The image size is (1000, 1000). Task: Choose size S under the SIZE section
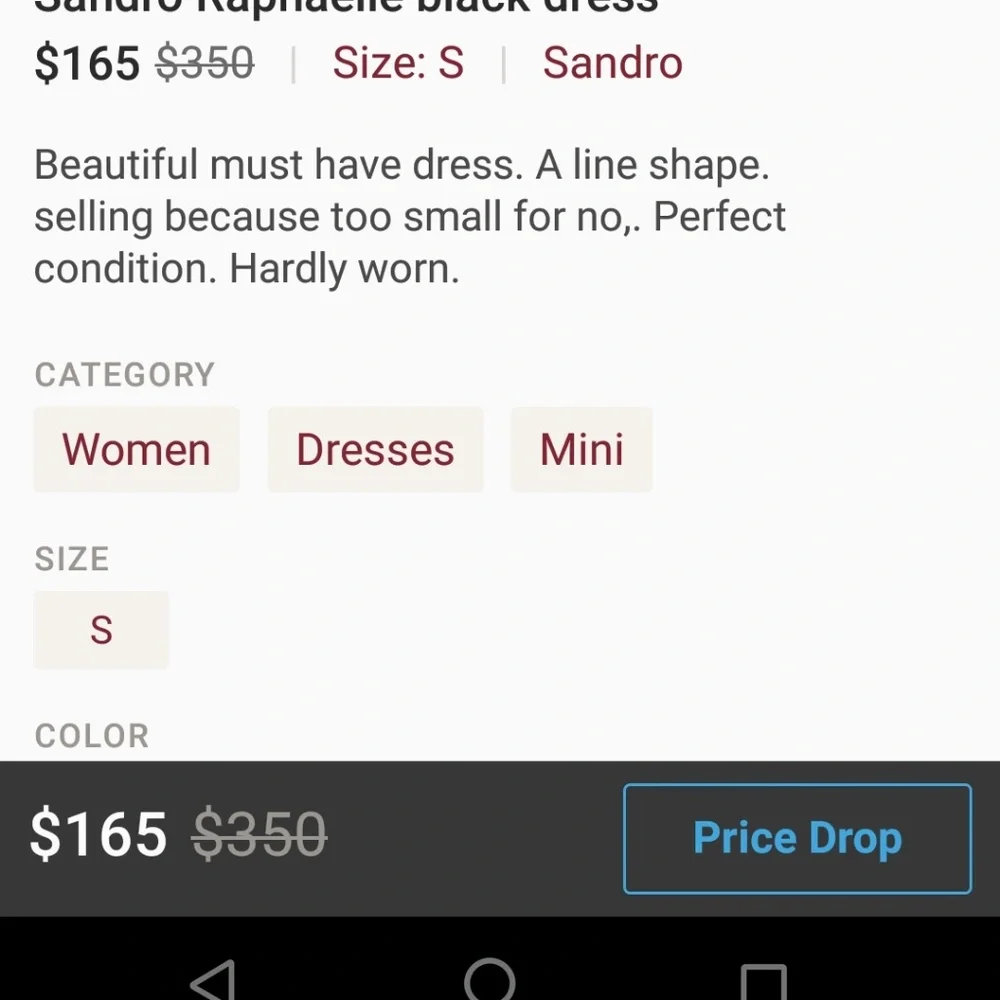click(101, 630)
